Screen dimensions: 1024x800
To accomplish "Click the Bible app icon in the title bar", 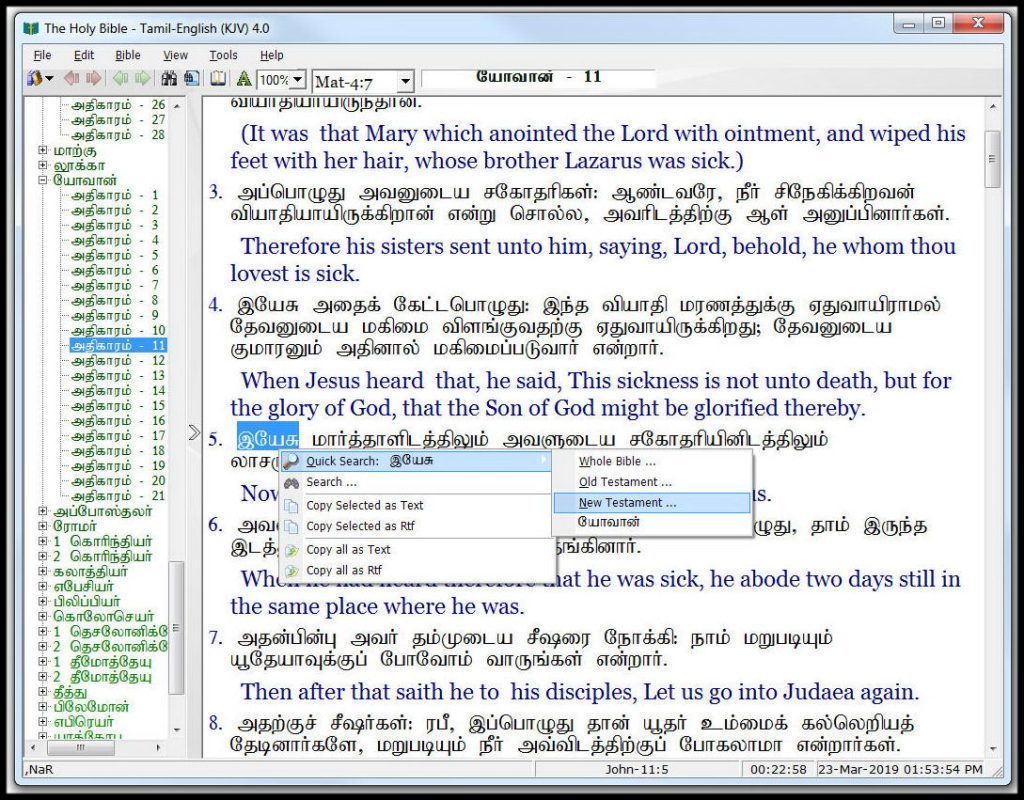I will pos(31,28).
